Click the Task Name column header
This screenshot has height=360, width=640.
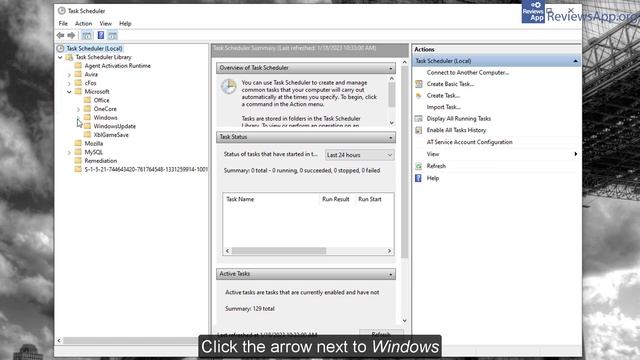pos(240,199)
